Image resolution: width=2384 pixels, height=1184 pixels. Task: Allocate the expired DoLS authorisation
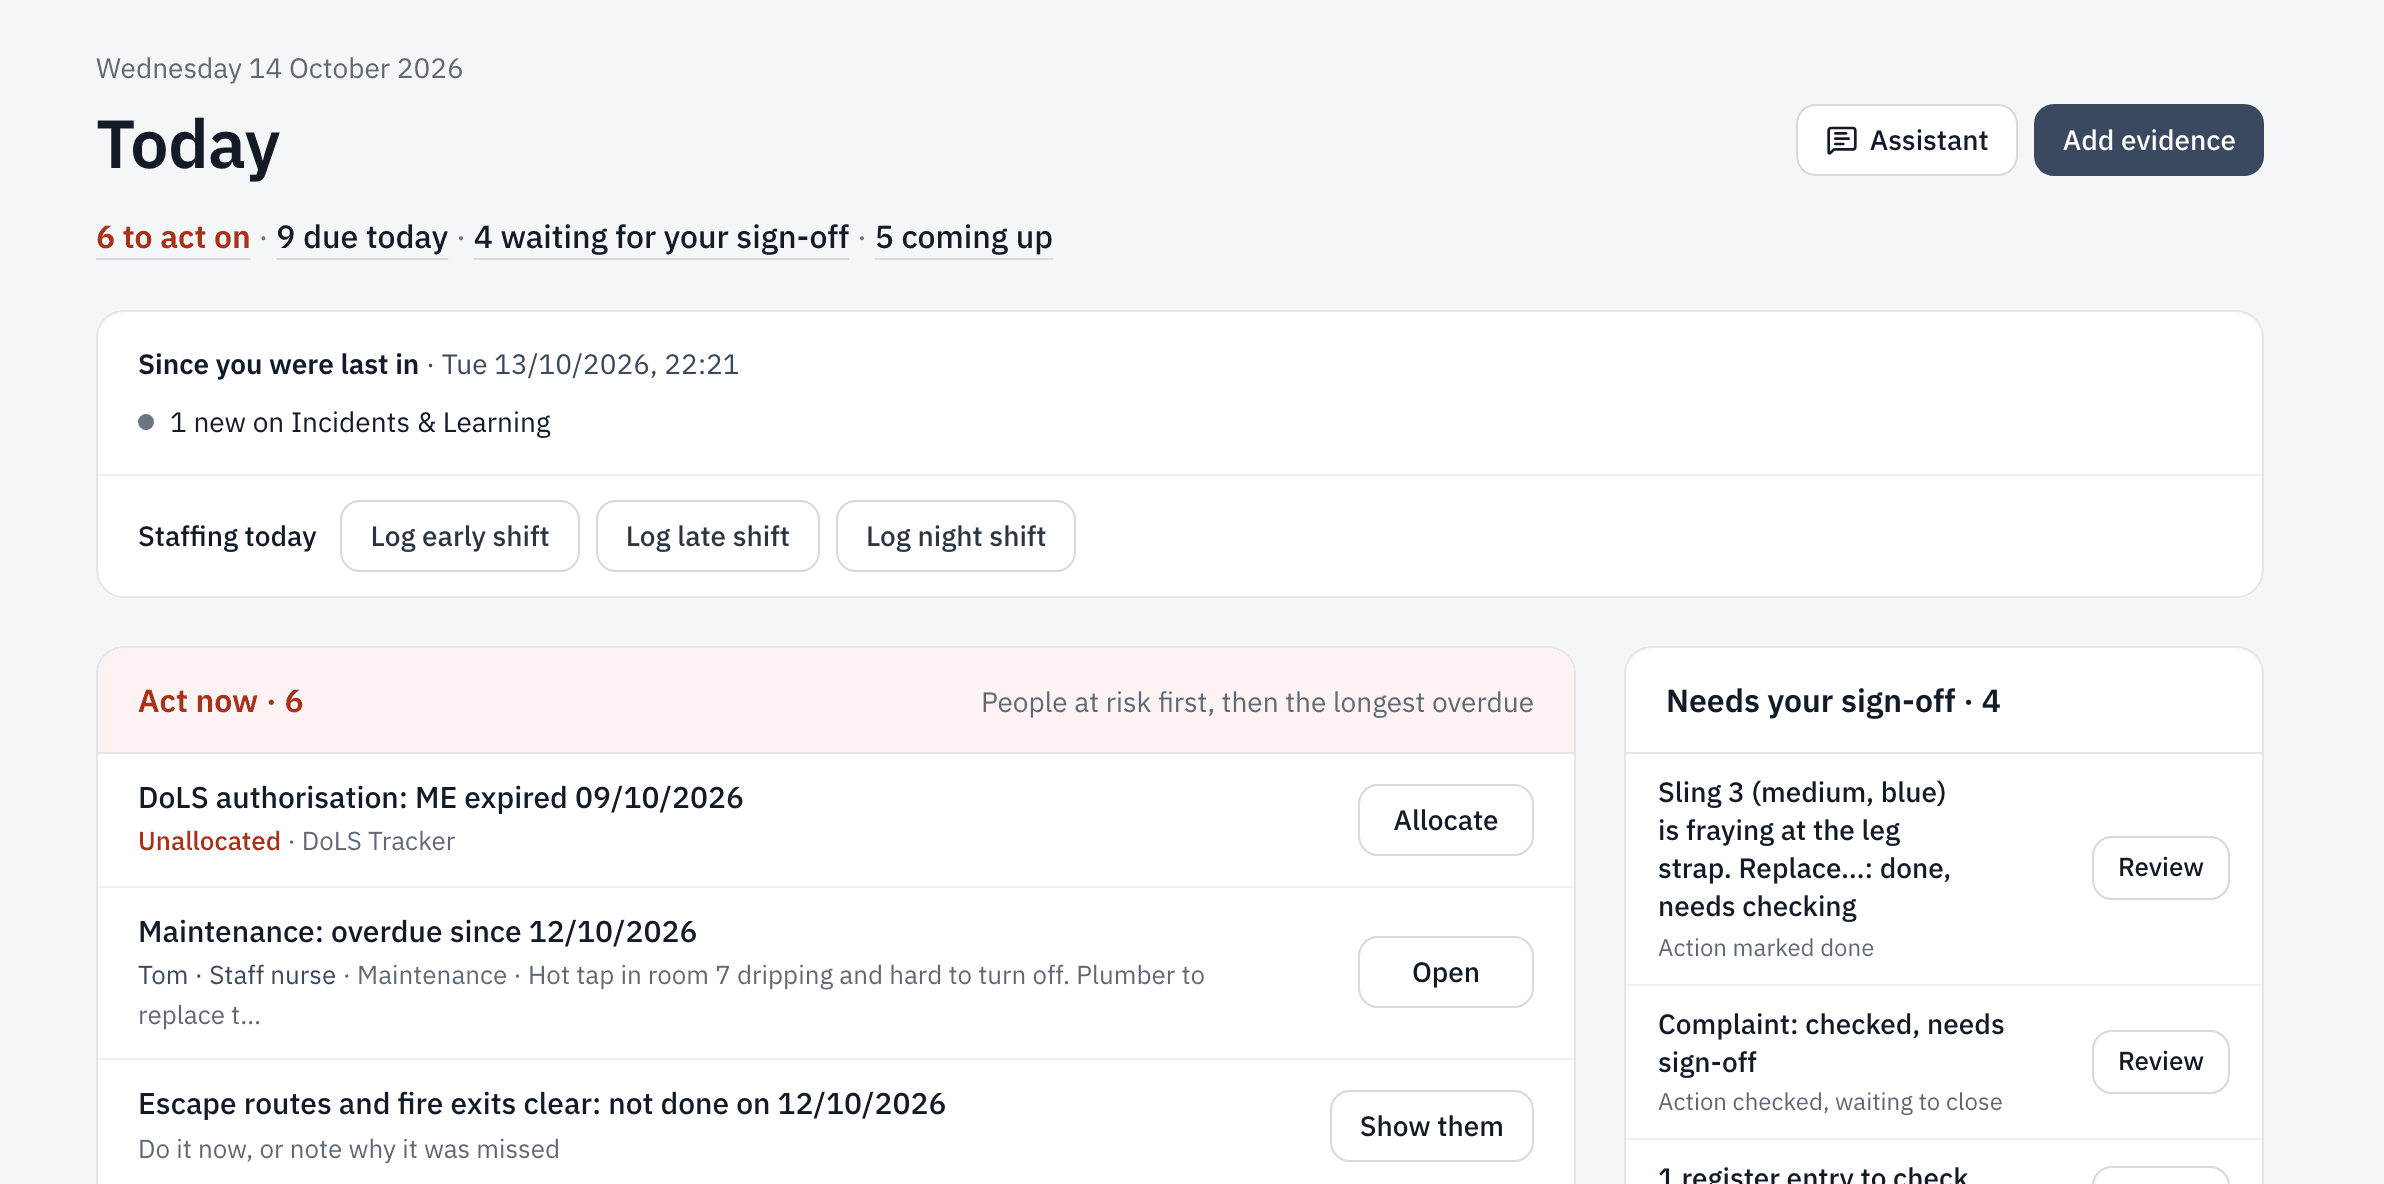click(x=1446, y=820)
